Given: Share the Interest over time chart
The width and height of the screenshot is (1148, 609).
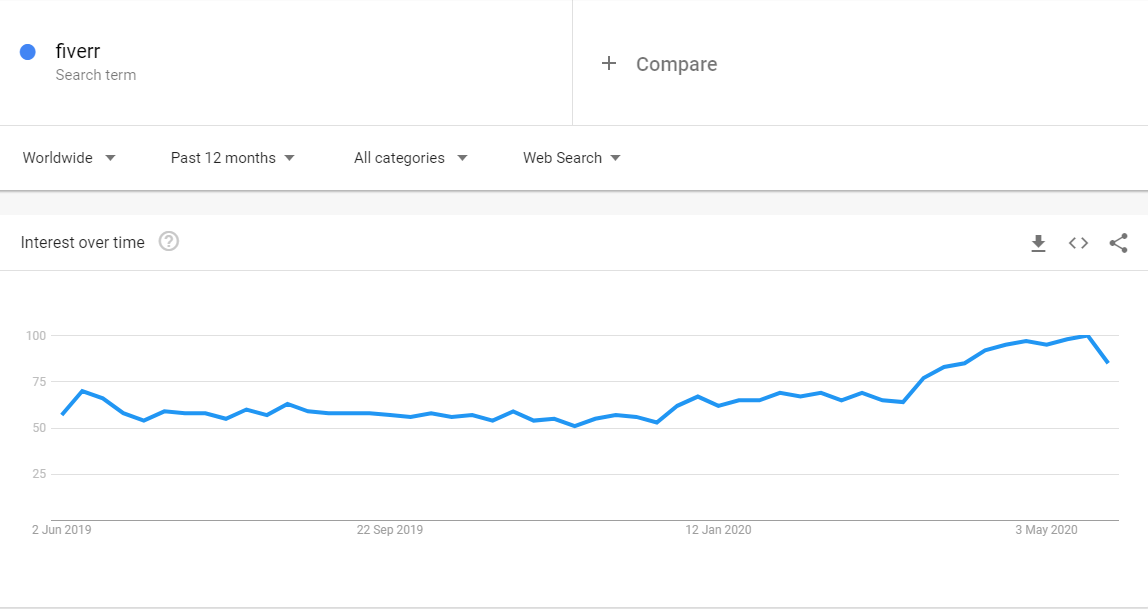Looking at the screenshot, I should (1119, 243).
